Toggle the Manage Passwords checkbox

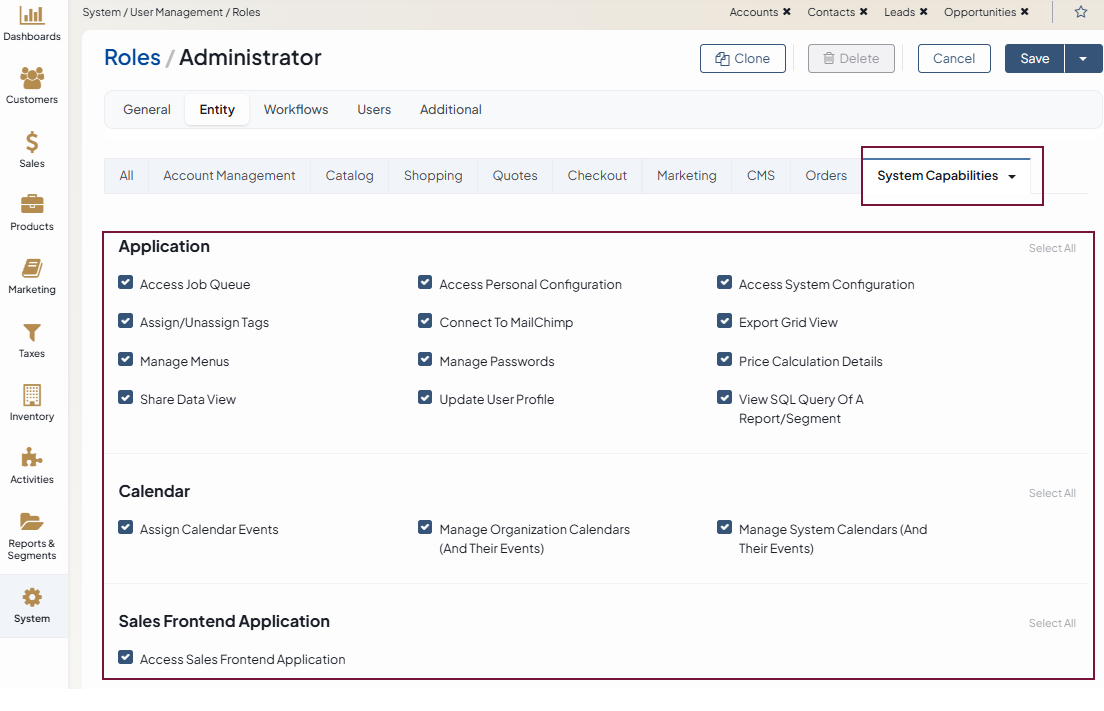425,360
